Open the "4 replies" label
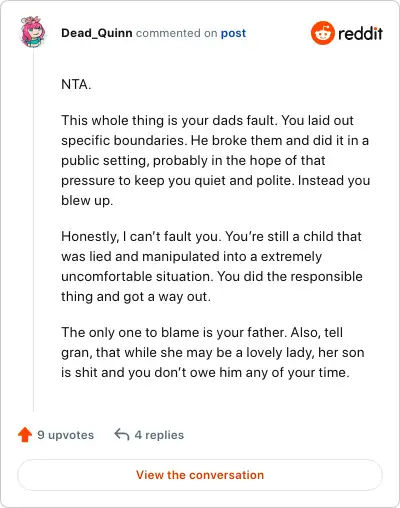The height and width of the screenshot is (508, 400). tap(159, 435)
